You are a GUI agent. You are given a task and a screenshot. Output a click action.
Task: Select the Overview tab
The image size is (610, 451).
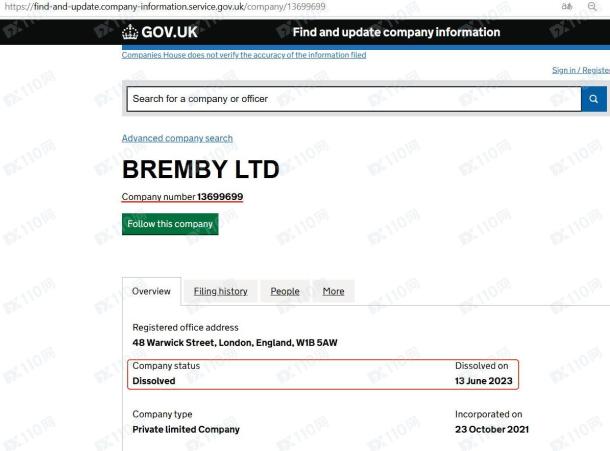click(151, 291)
